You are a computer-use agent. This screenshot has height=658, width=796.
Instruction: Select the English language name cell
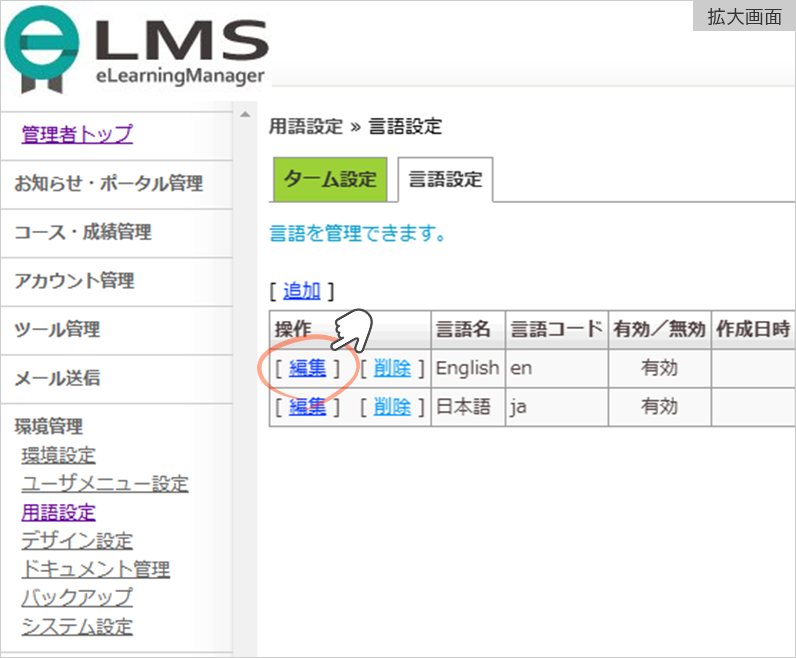(x=468, y=368)
